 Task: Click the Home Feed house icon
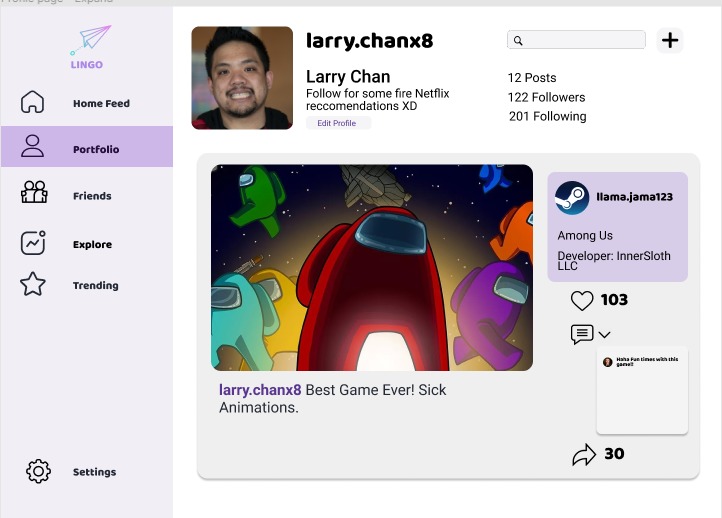pyautogui.click(x=32, y=102)
